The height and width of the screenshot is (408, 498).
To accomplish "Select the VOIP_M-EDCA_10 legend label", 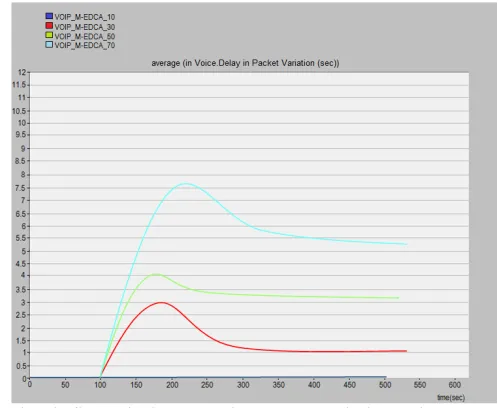I will (85, 17).
